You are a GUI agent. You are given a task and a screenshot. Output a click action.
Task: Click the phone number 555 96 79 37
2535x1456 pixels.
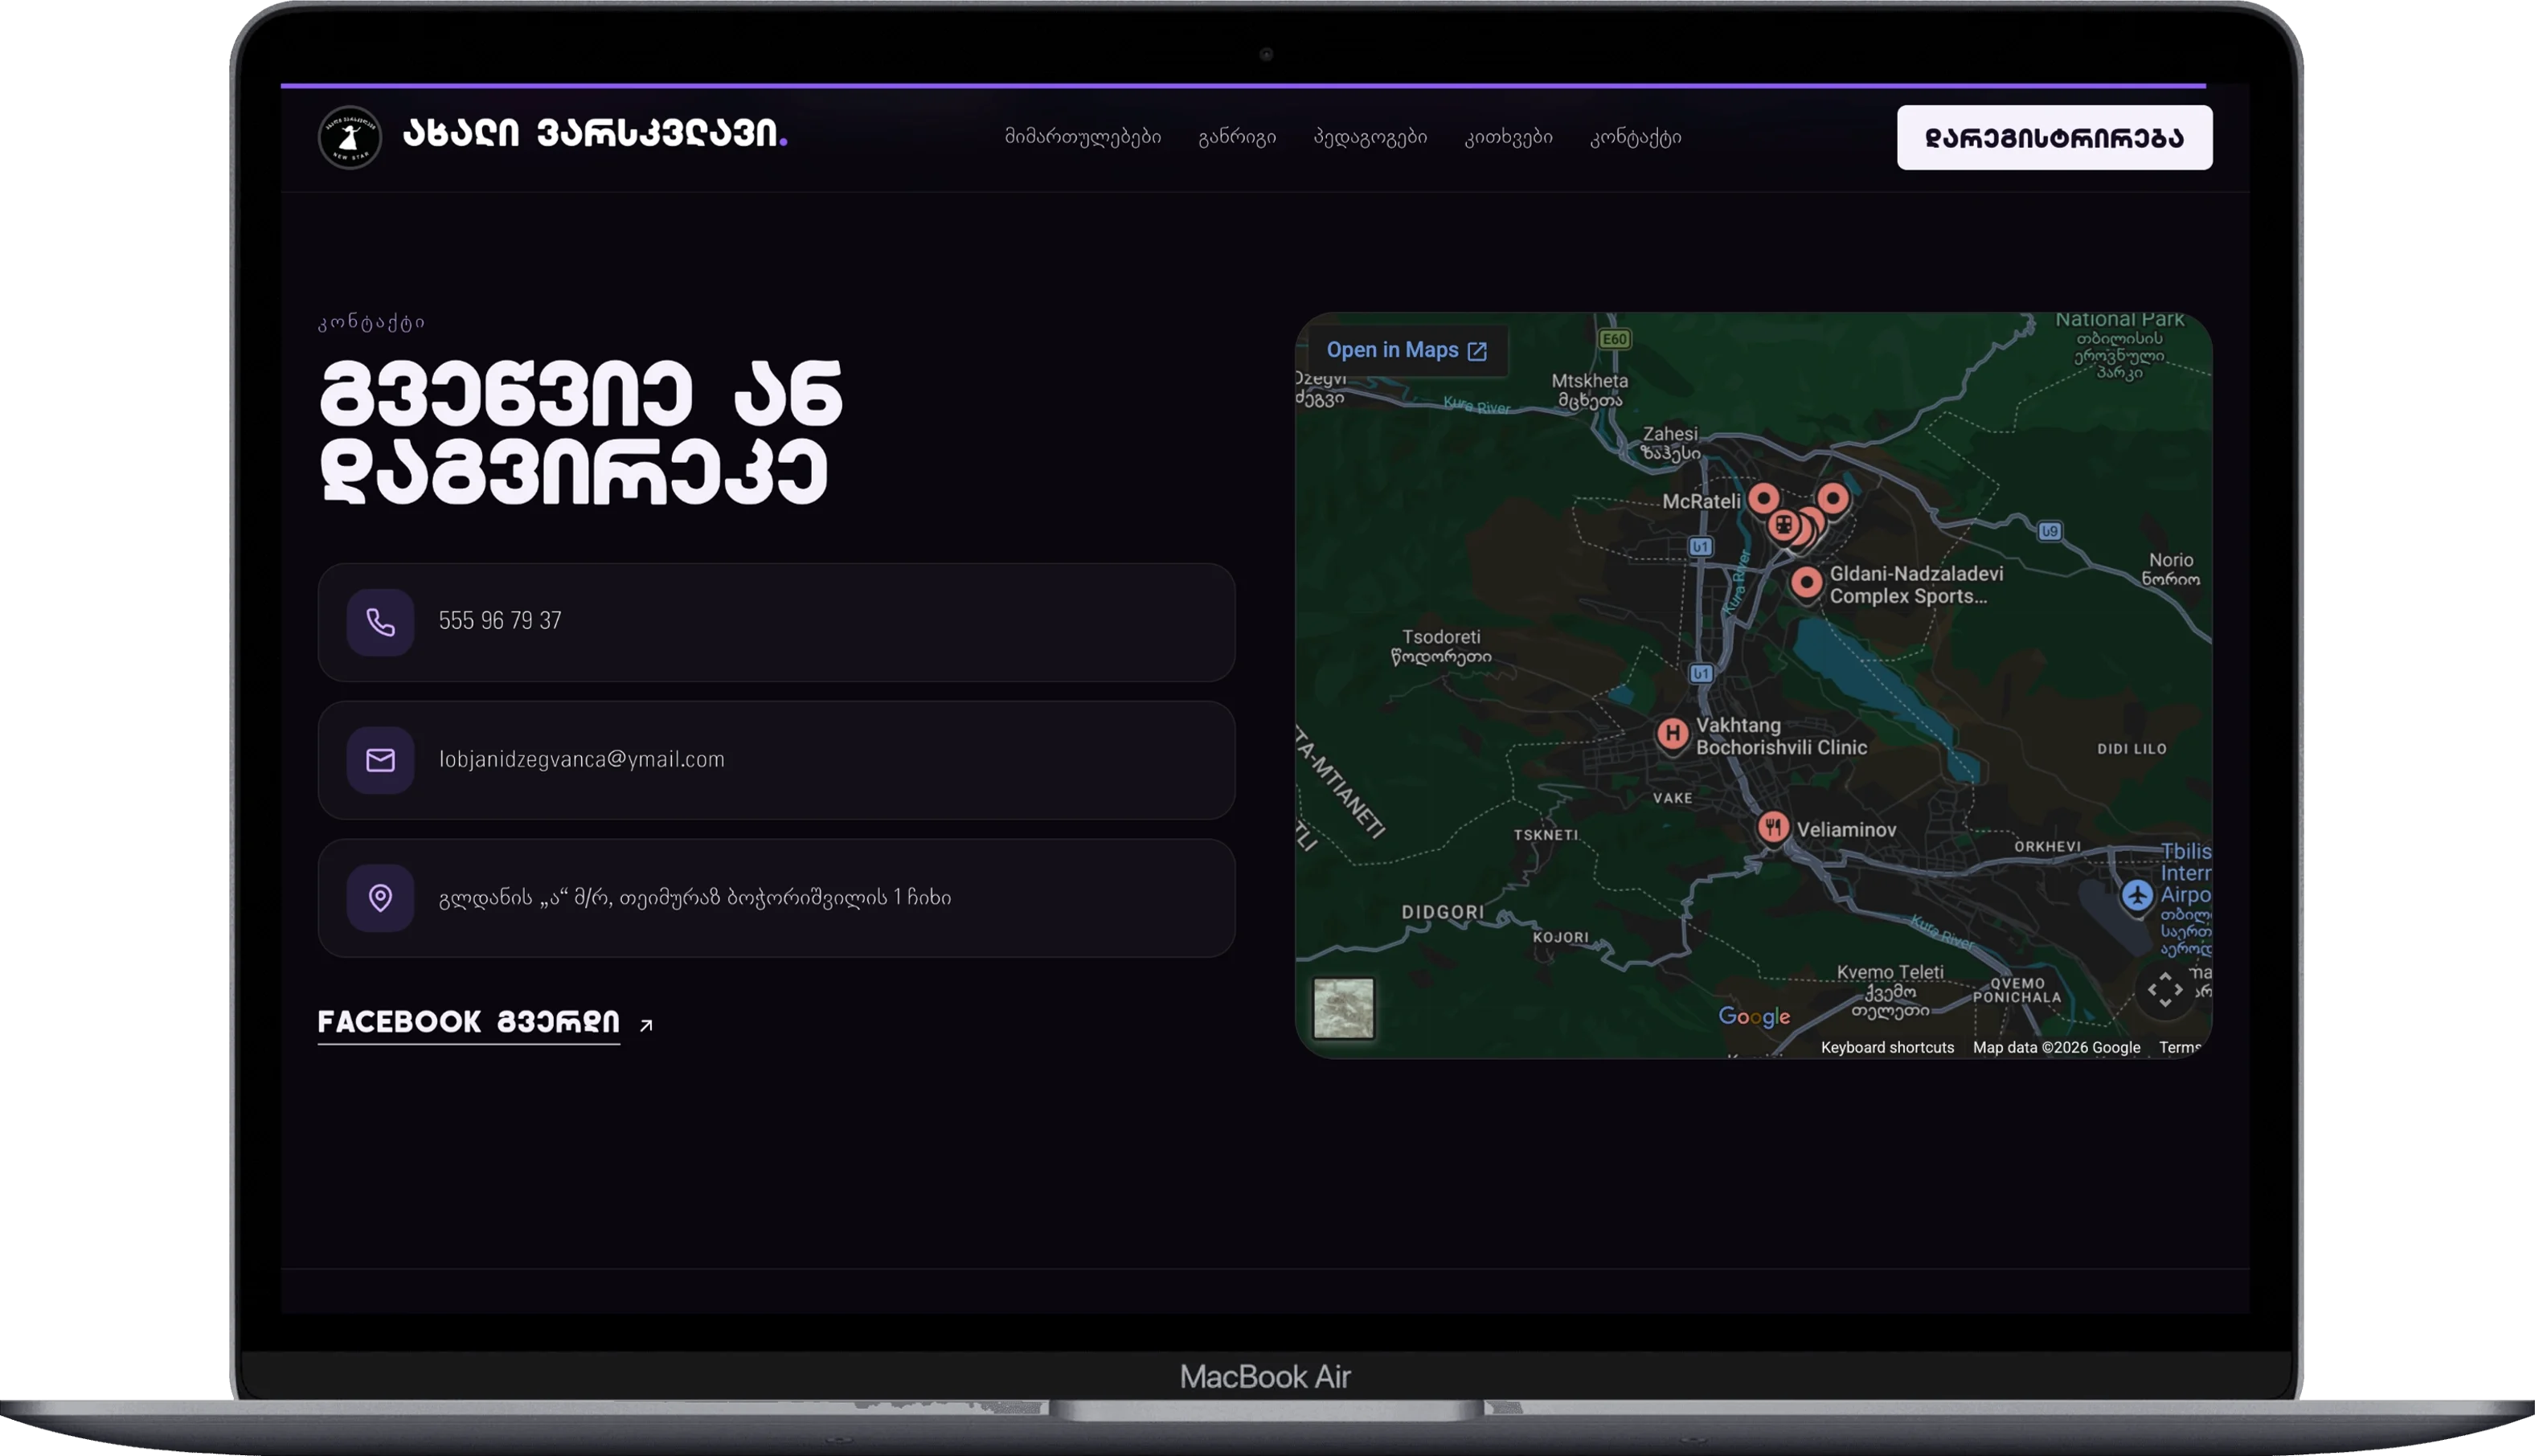click(500, 621)
